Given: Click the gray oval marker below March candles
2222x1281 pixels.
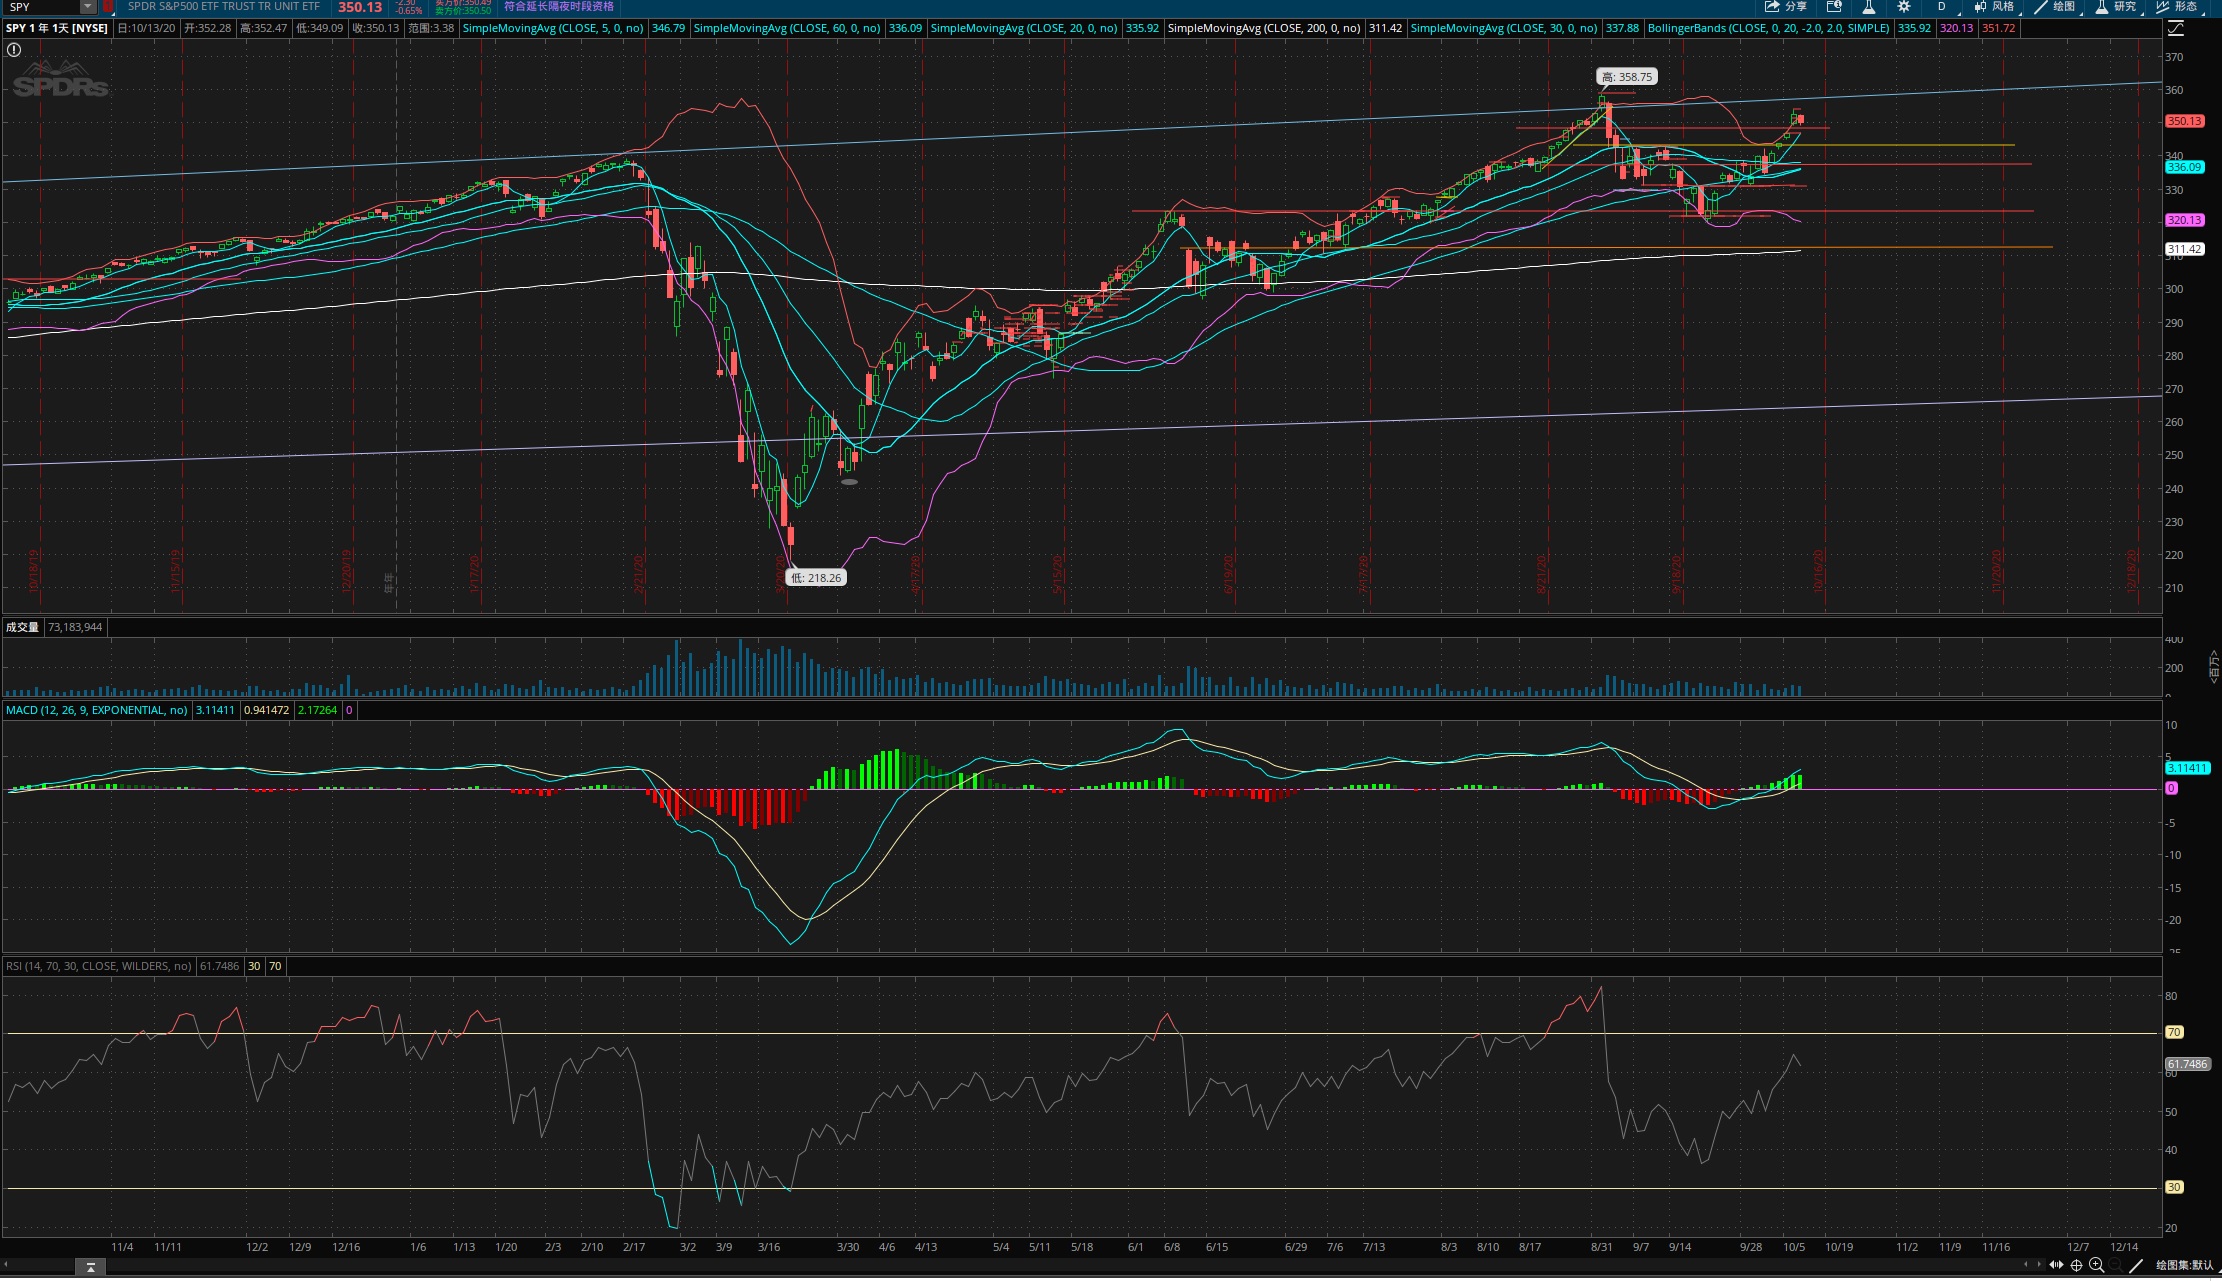Looking at the screenshot, I should pos(849,482).
